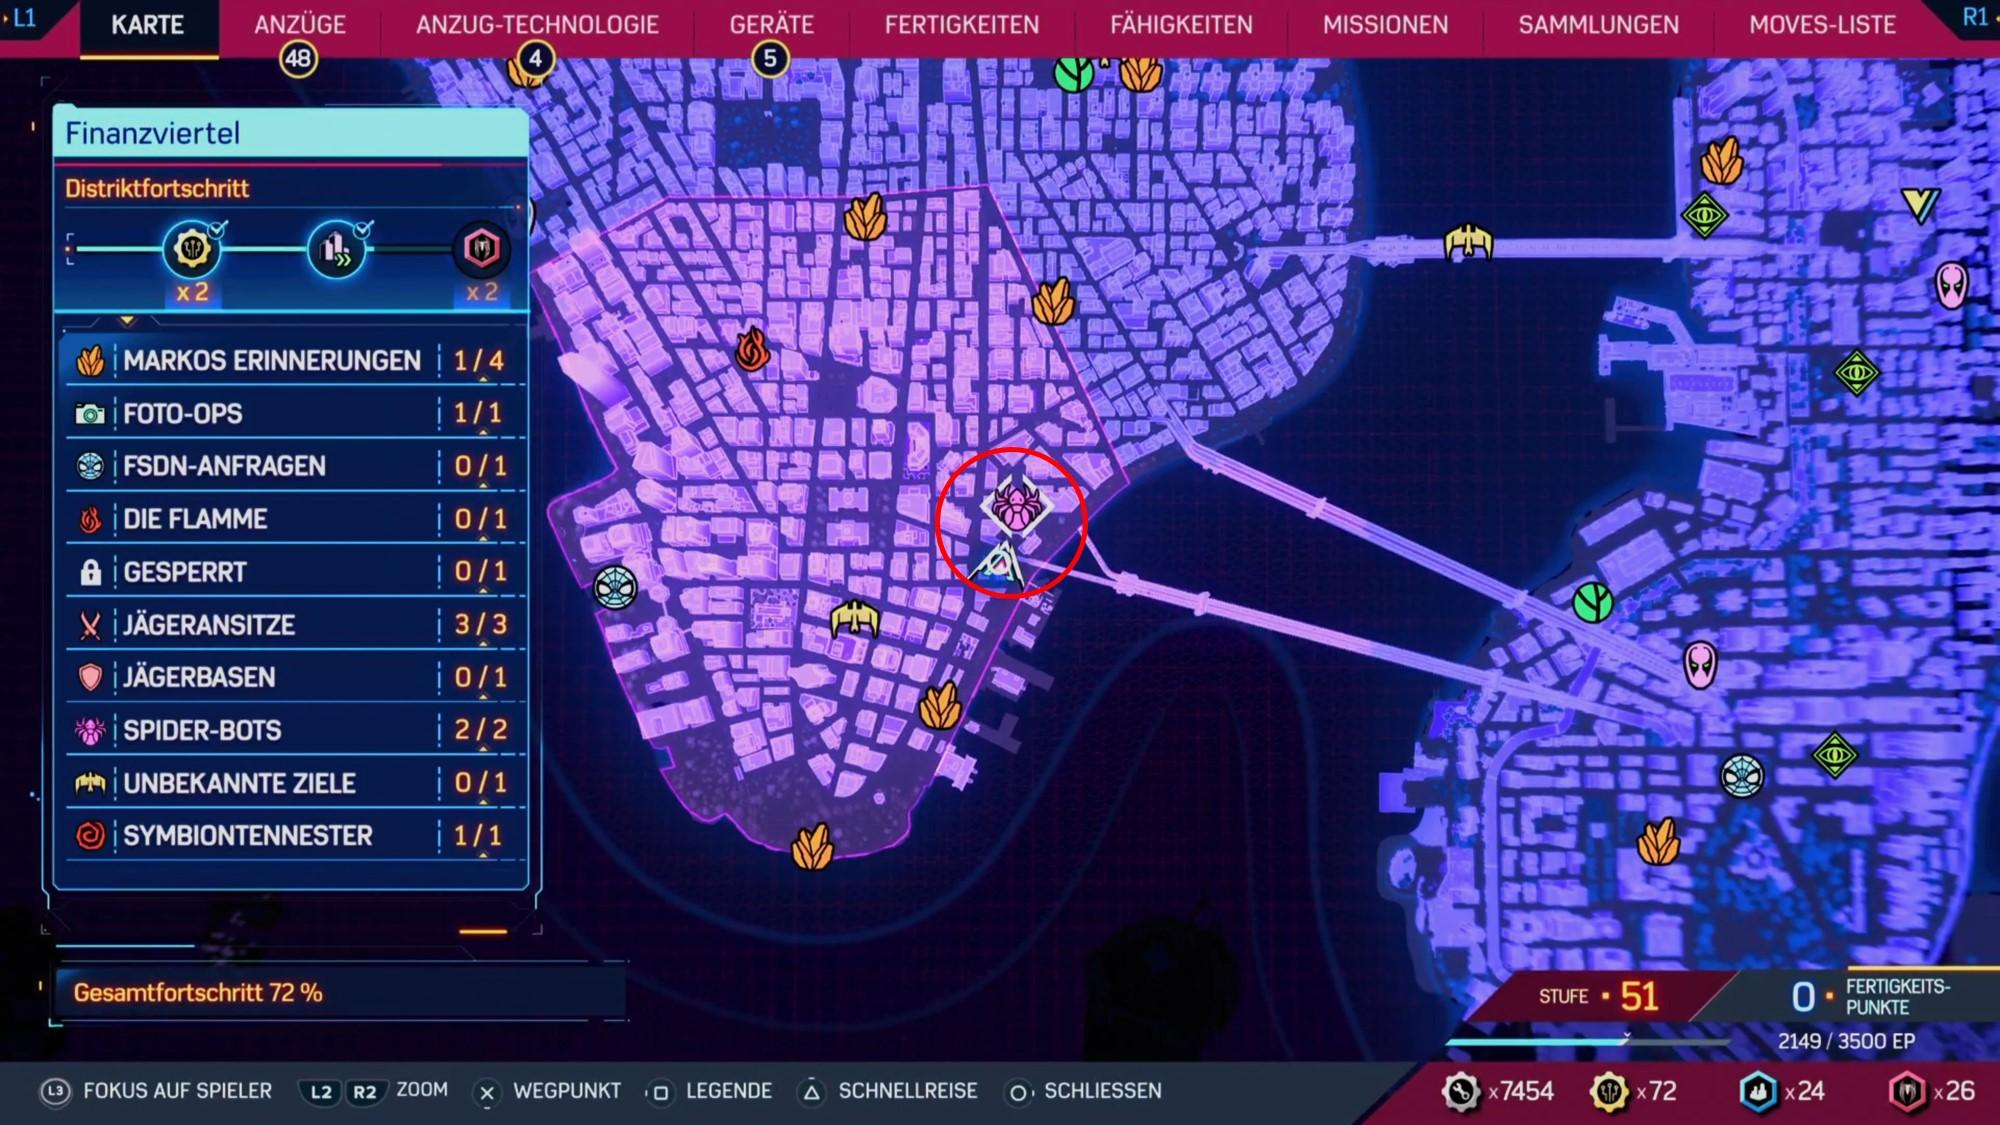2000x1125 pixels.
Task: Click the city tokens x72 counter
Action: [x=1633, y=1091]
